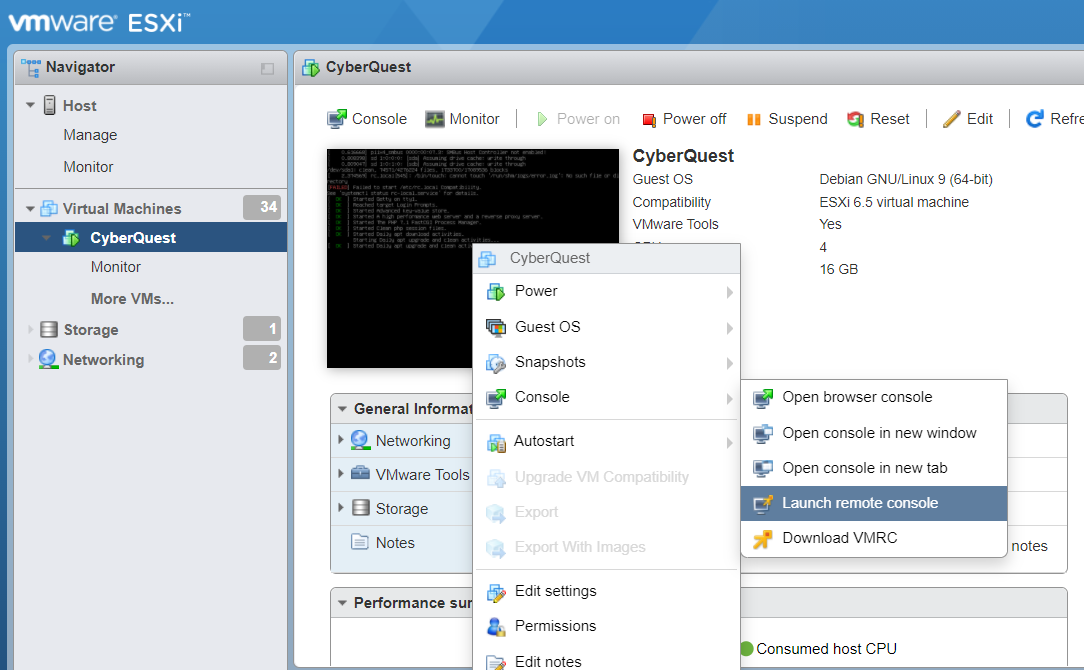Click the Permissions user icon
Image resolution: width=1084 pixels, height=670 pixels.
coord(496,626)
